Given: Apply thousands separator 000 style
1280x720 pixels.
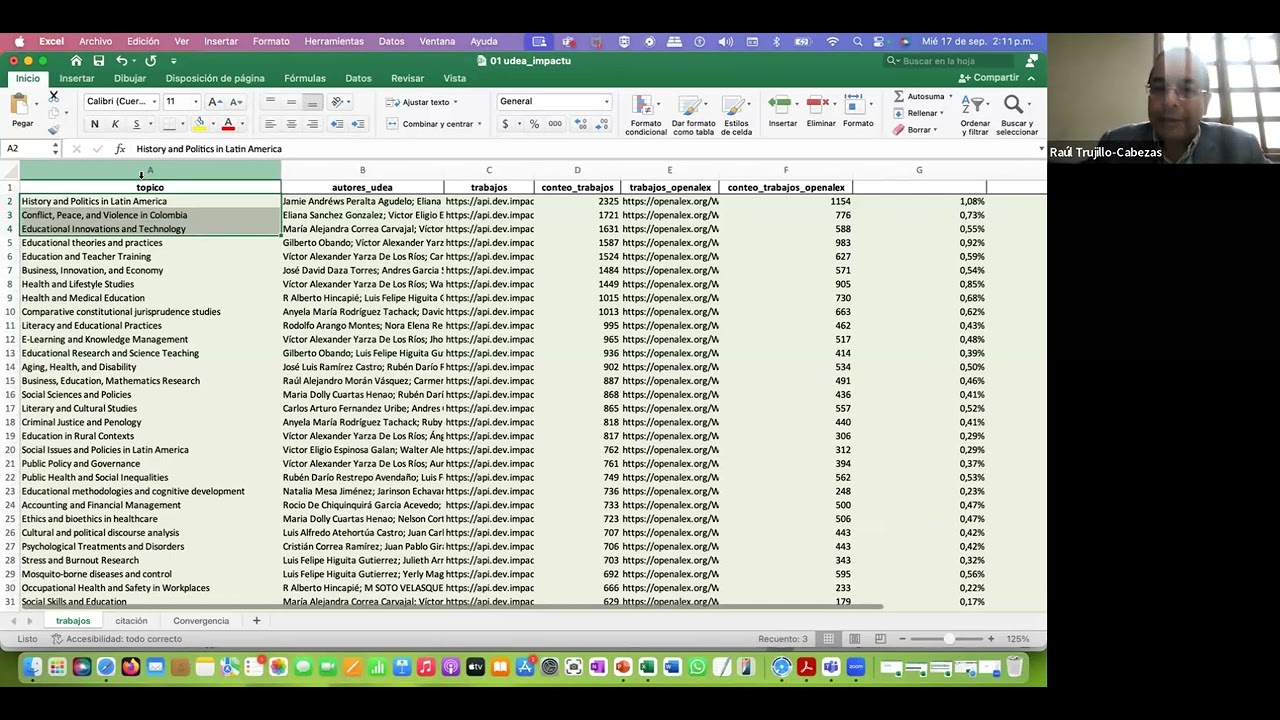Looking at the screenshot, I should tap(555, 124).
